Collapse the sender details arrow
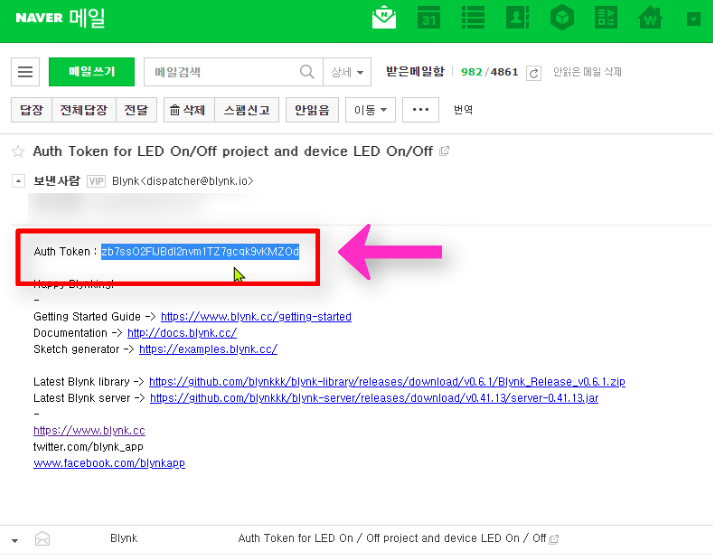This screenshot has width=713, height=560. pos(18,181)
